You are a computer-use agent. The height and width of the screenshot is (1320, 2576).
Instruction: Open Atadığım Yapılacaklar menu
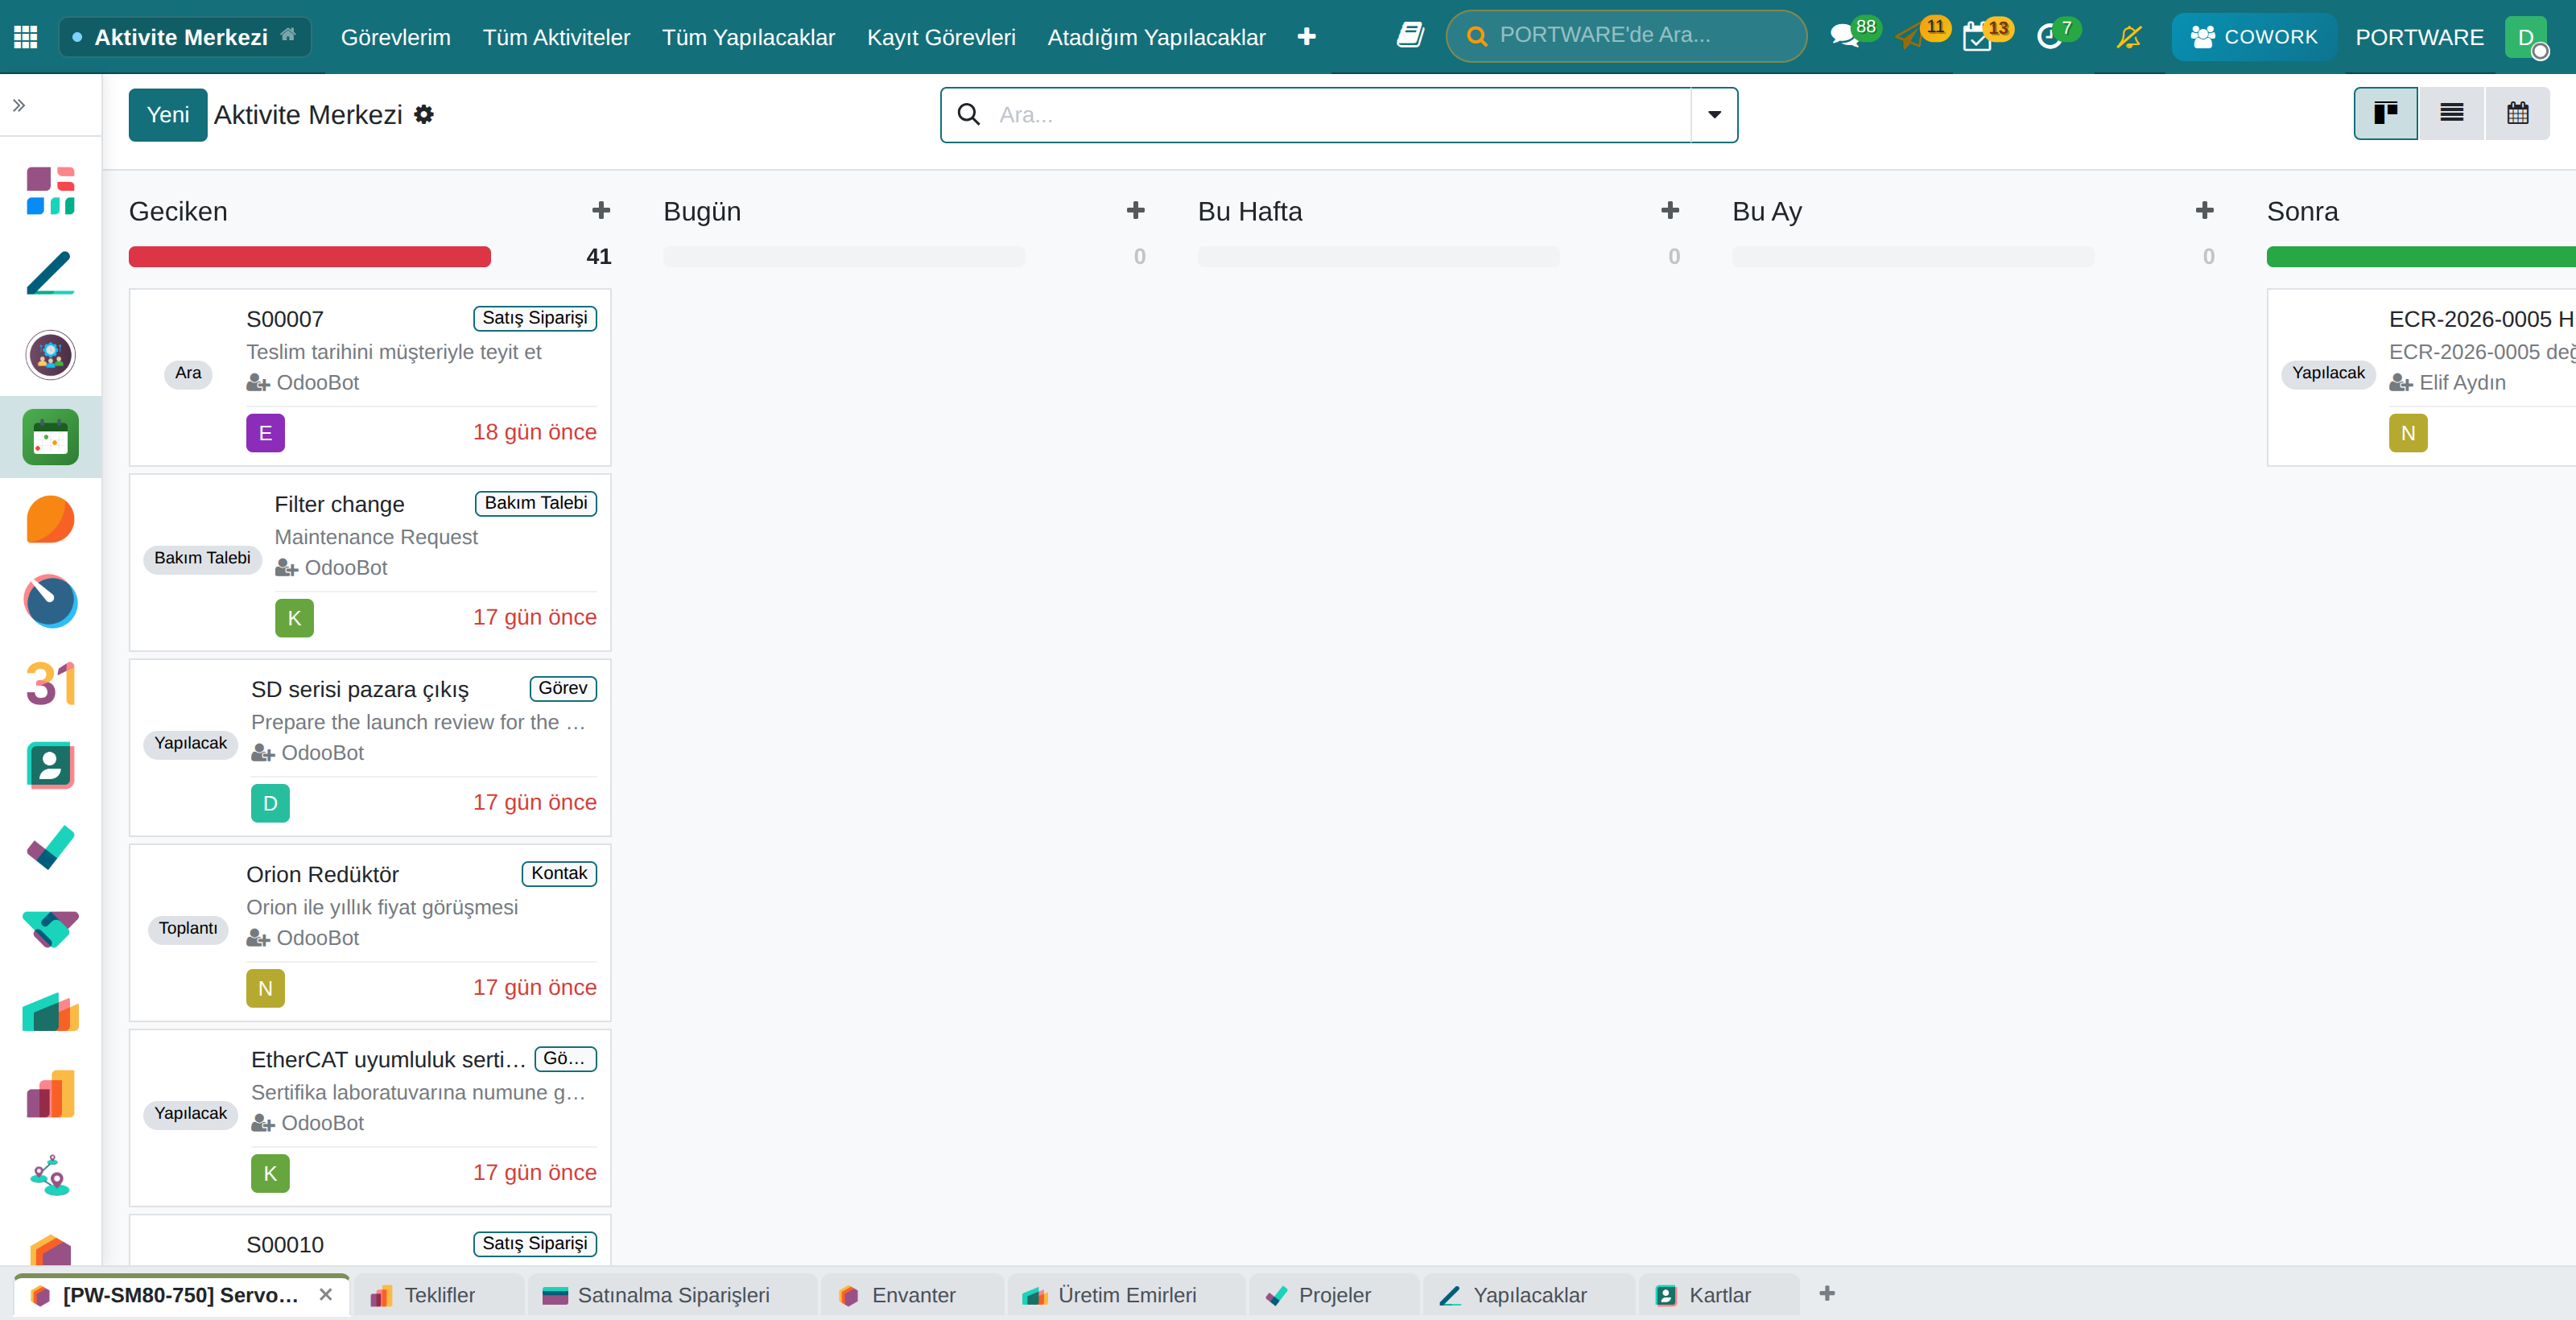pos(1156,37)
